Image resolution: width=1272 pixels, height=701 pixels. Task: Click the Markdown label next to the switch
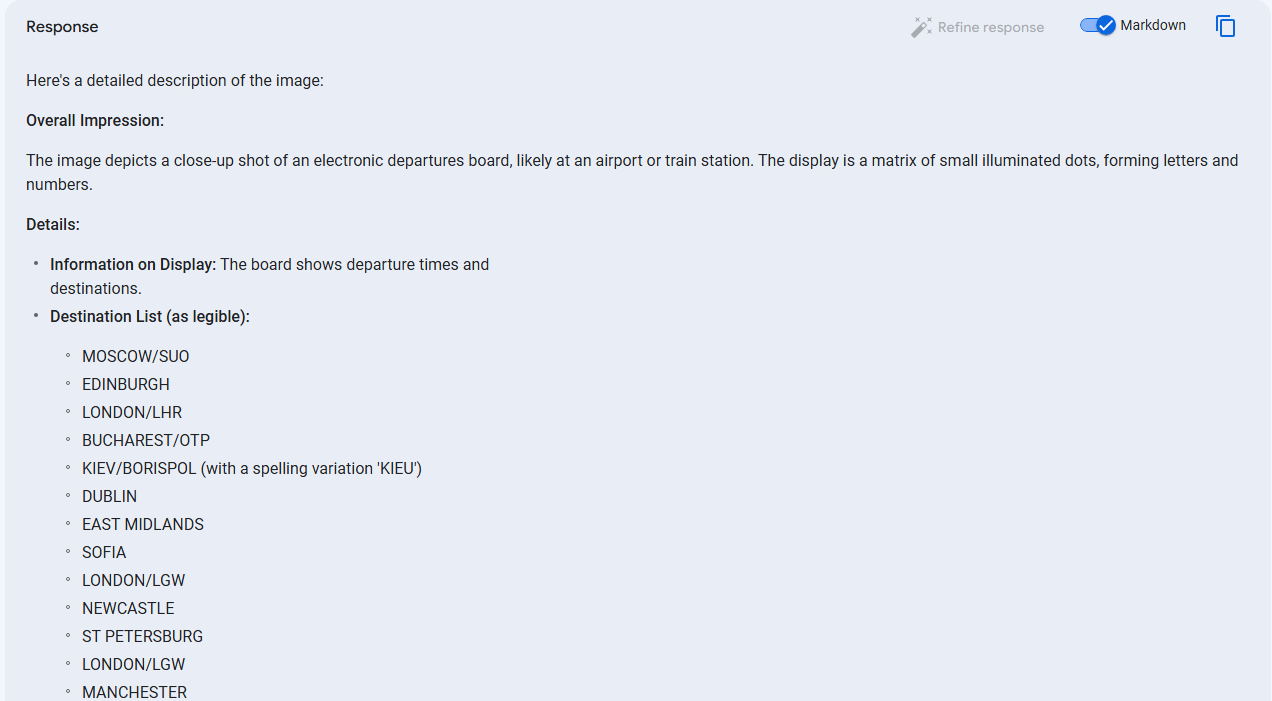(1153, 26)
